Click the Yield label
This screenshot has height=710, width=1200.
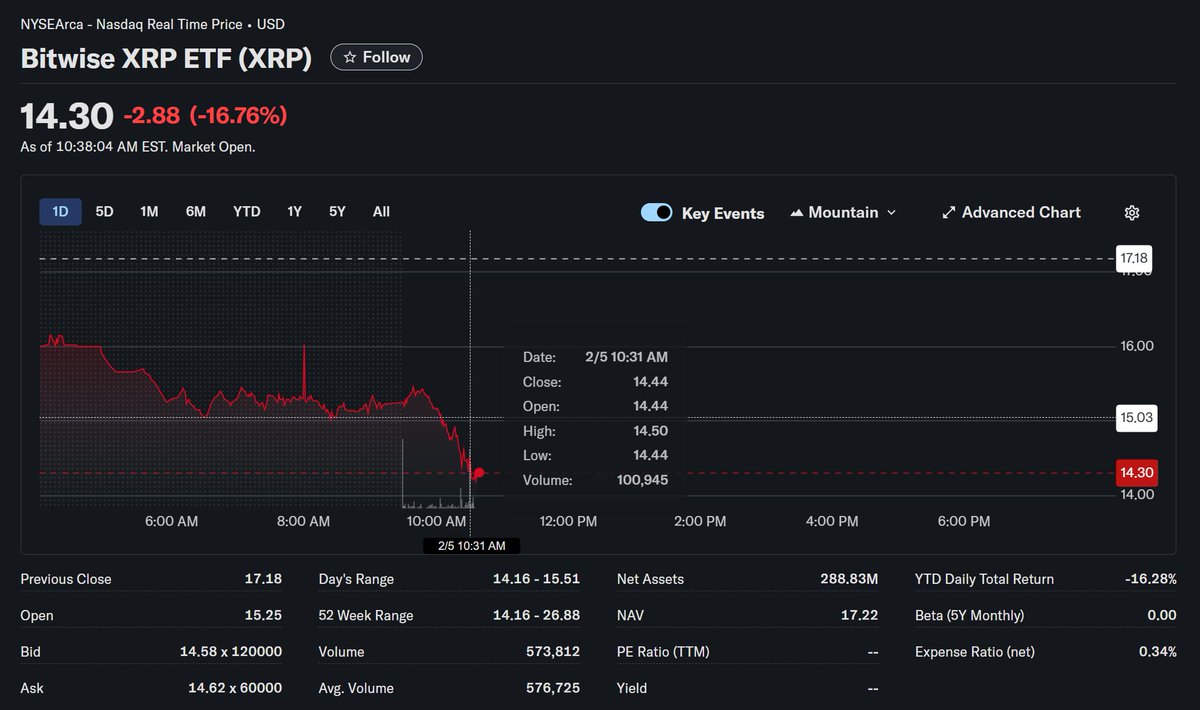click(632, 688)
